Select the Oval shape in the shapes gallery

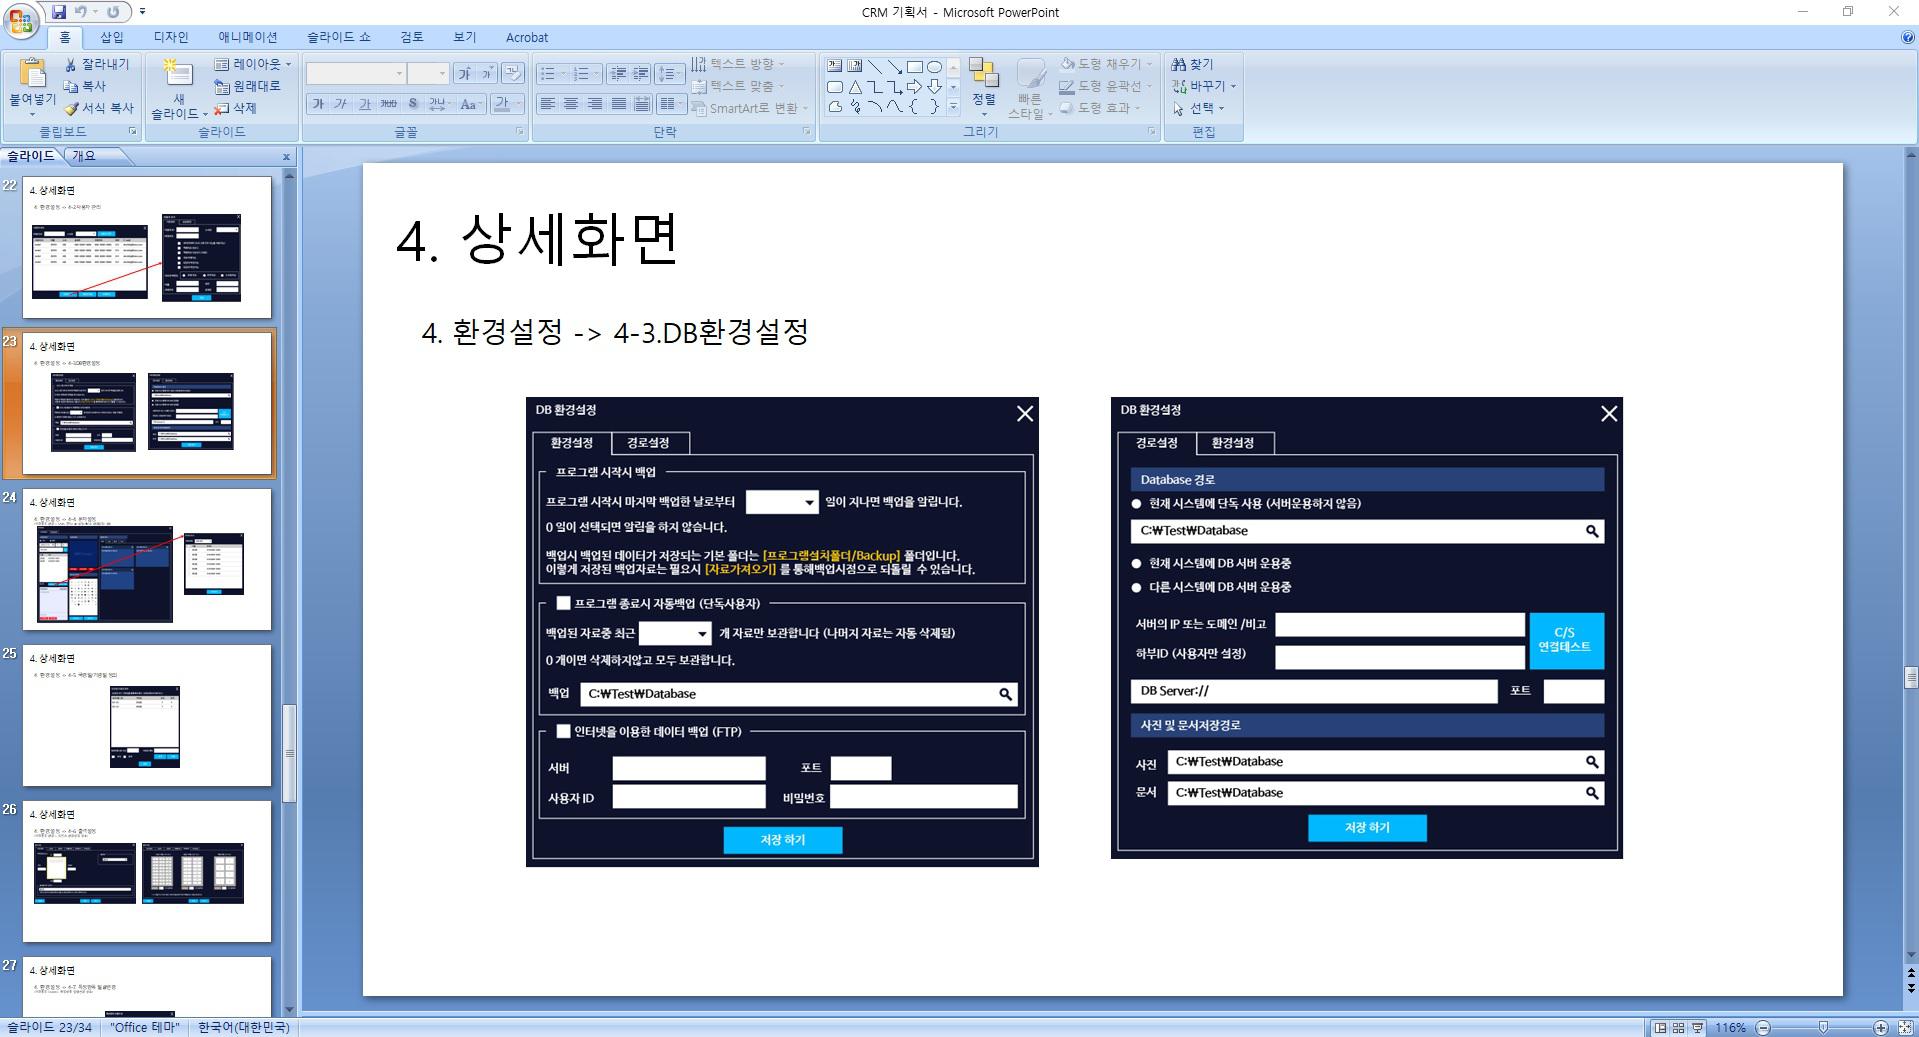coord(934,67)
